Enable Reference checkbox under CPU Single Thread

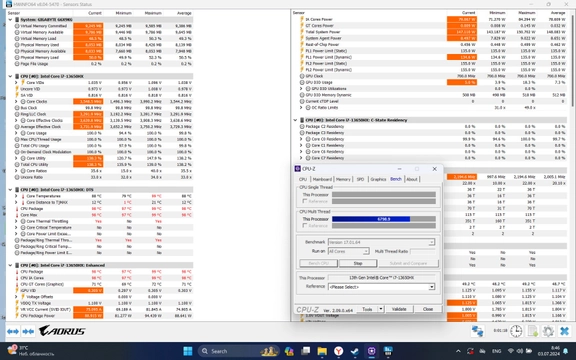[305, 201]
